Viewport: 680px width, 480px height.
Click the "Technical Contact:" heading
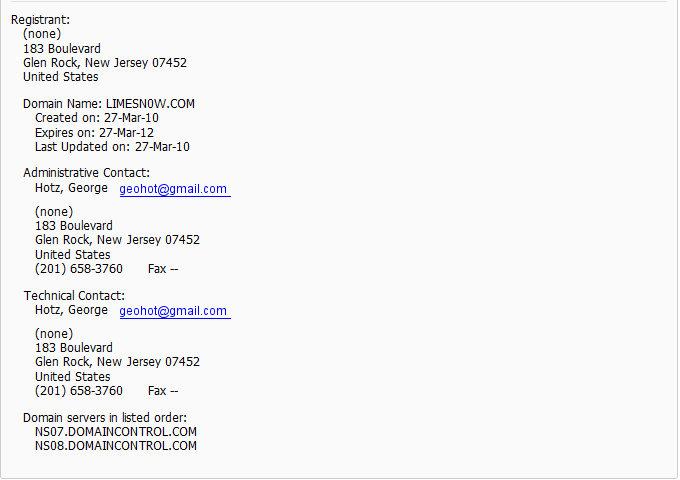click(x=74, y=296)
